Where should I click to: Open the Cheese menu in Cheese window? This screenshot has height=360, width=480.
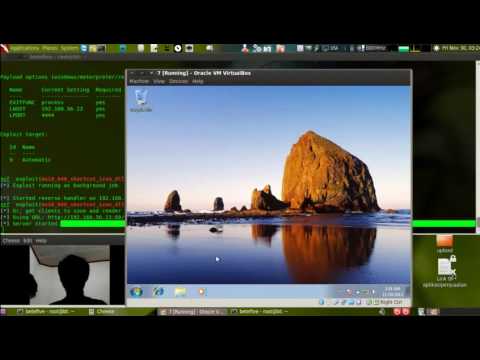tap(11, 241)
